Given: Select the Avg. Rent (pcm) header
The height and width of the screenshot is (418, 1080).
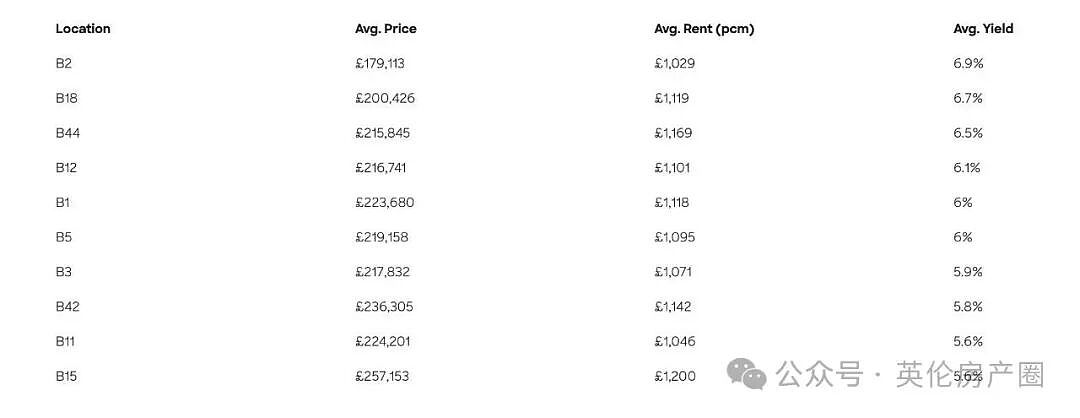Looking at the screenshot, I should [704, 29].
